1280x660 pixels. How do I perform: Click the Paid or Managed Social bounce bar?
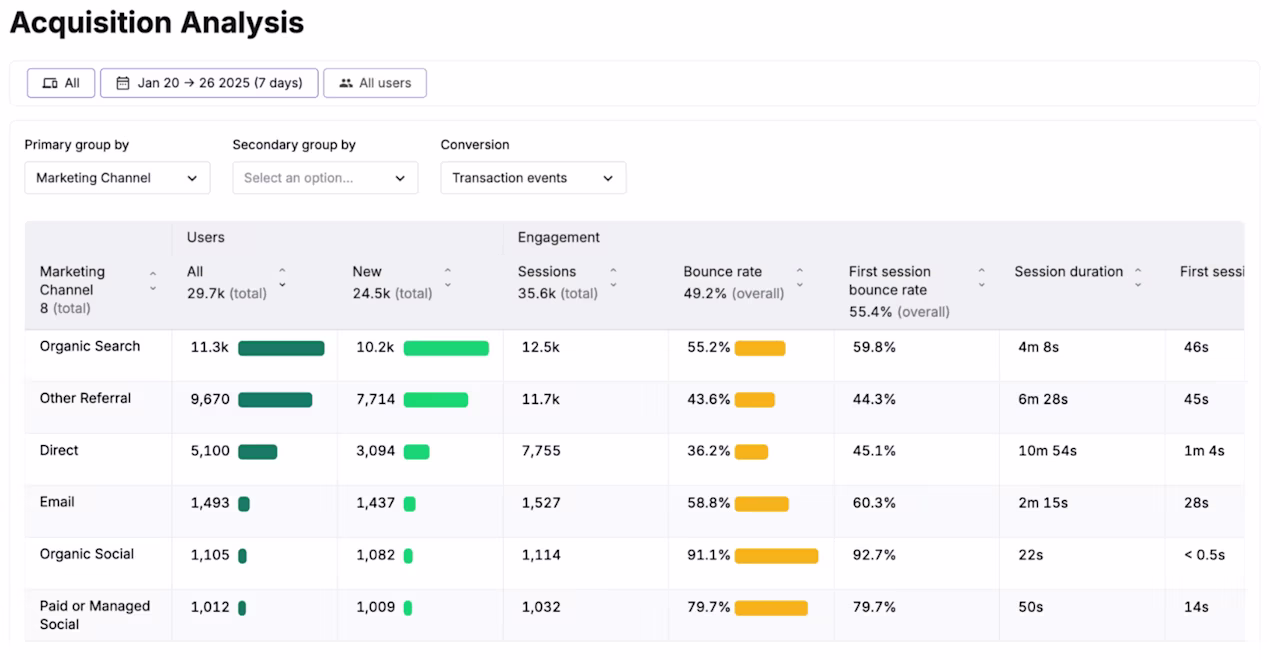(x=771, y=608)
